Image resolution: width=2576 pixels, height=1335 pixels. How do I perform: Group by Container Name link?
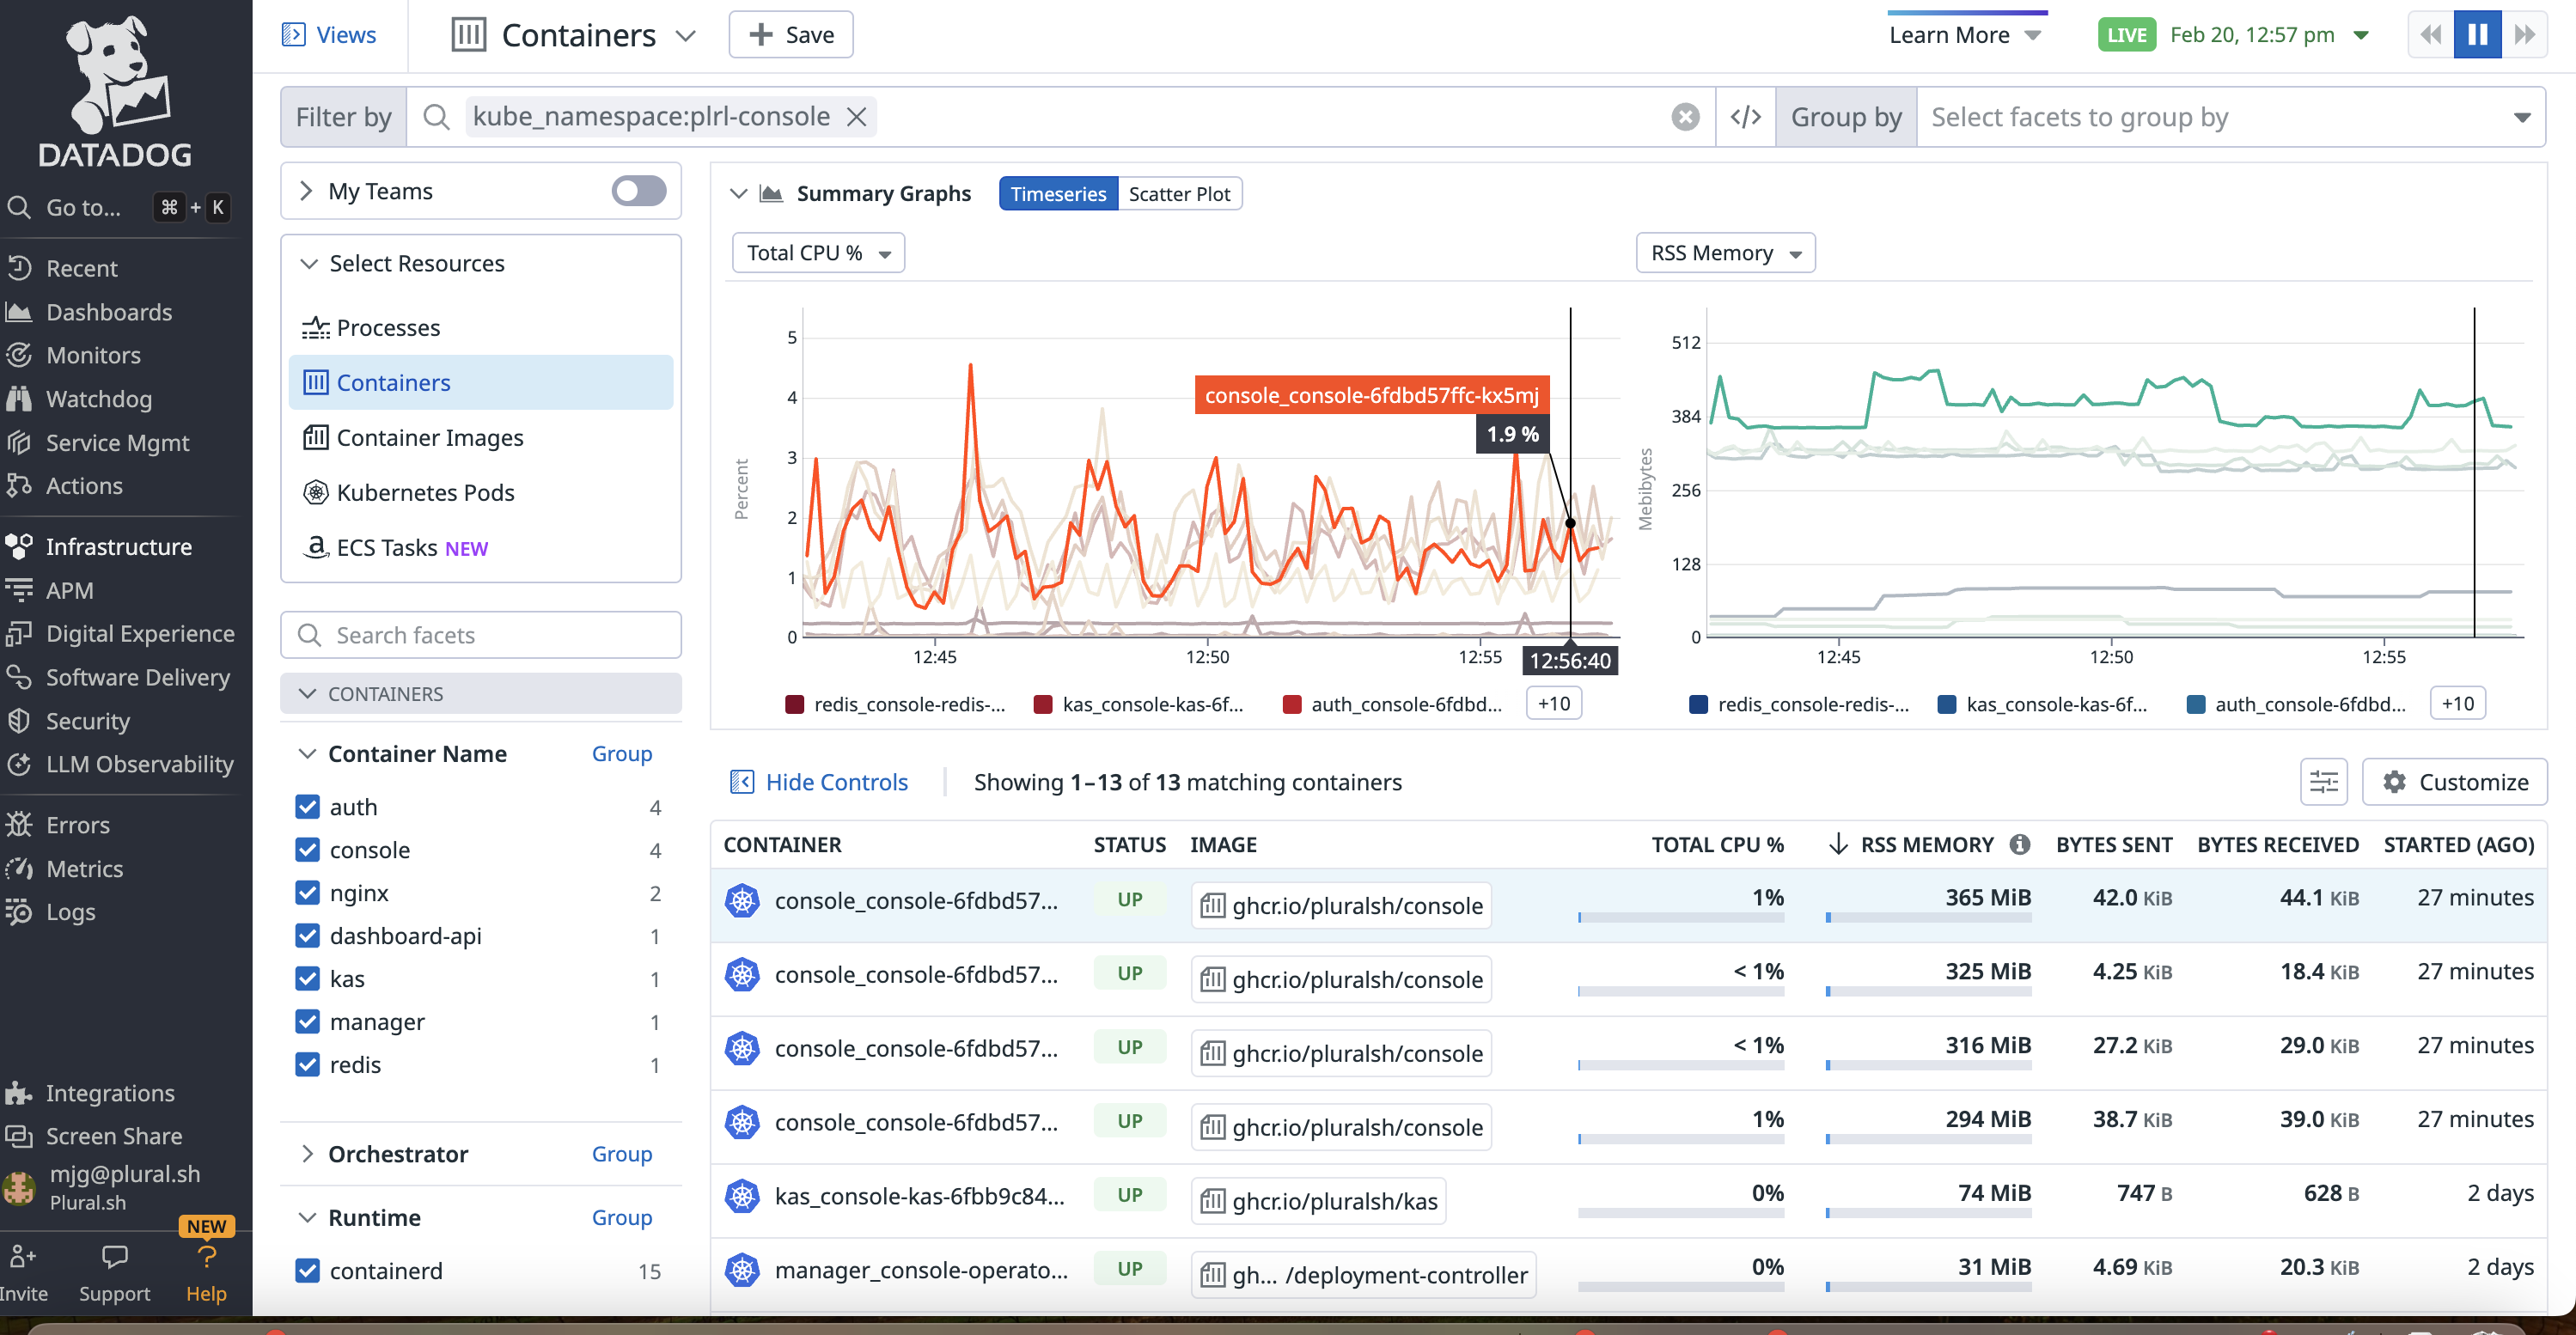622,754
